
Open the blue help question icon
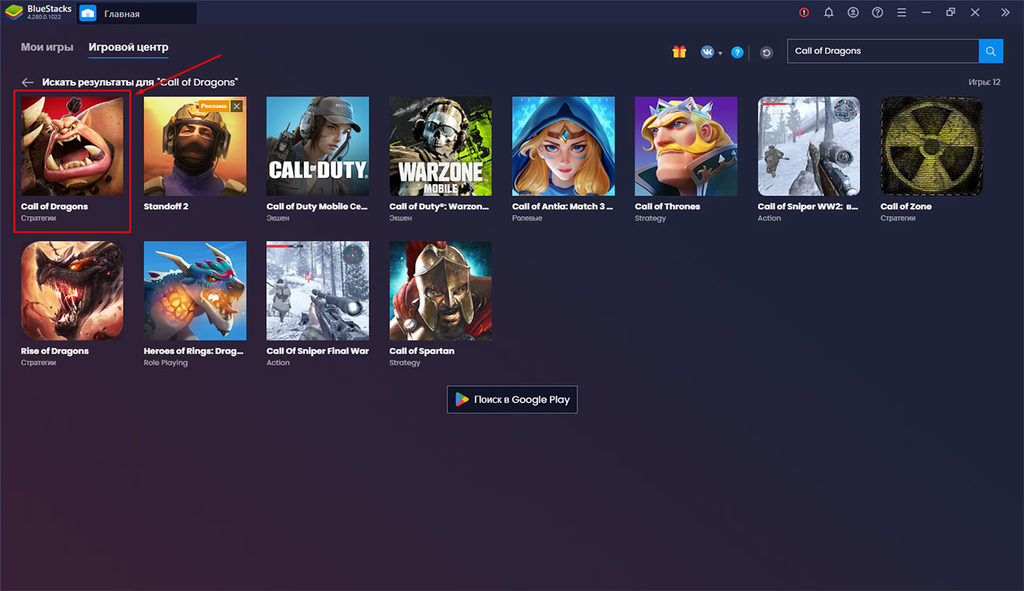(x=737, y=52)
